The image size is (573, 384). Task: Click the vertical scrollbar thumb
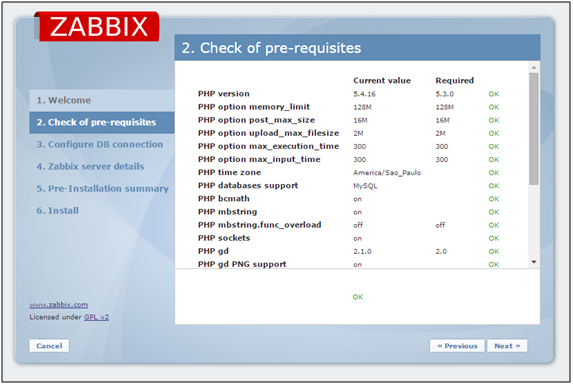pyautogui.click(x=534, y=129)
